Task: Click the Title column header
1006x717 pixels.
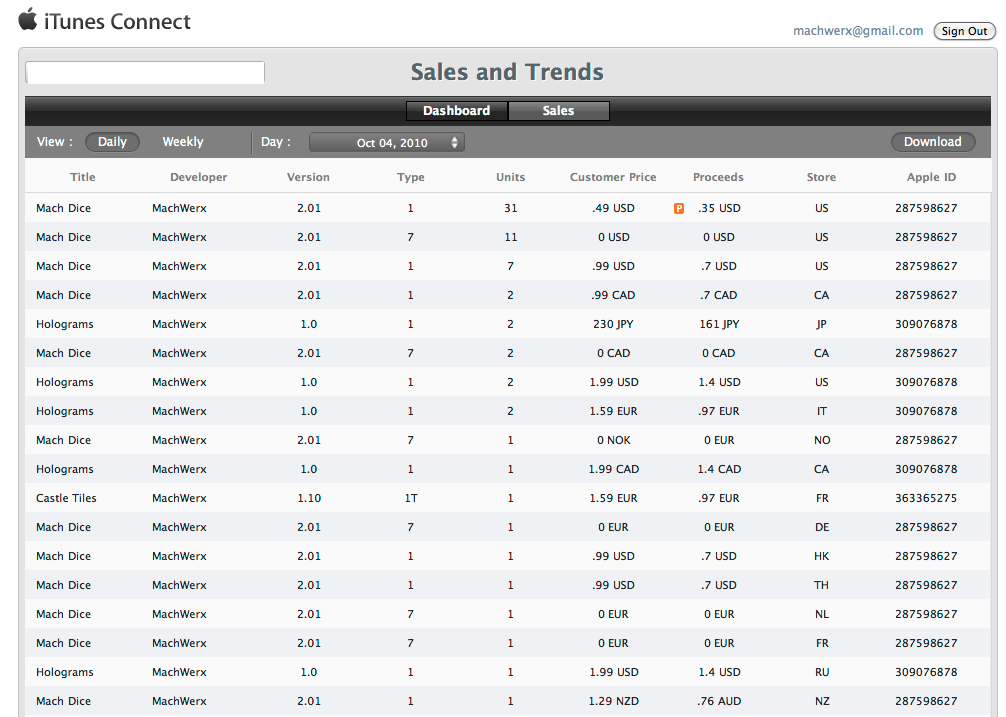Action: click(x=83, y=177)
